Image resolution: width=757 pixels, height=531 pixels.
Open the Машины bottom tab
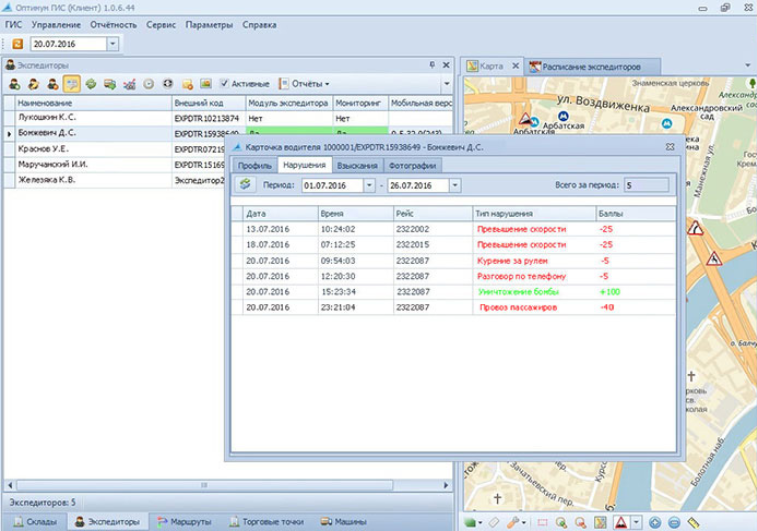click(344, 522)
